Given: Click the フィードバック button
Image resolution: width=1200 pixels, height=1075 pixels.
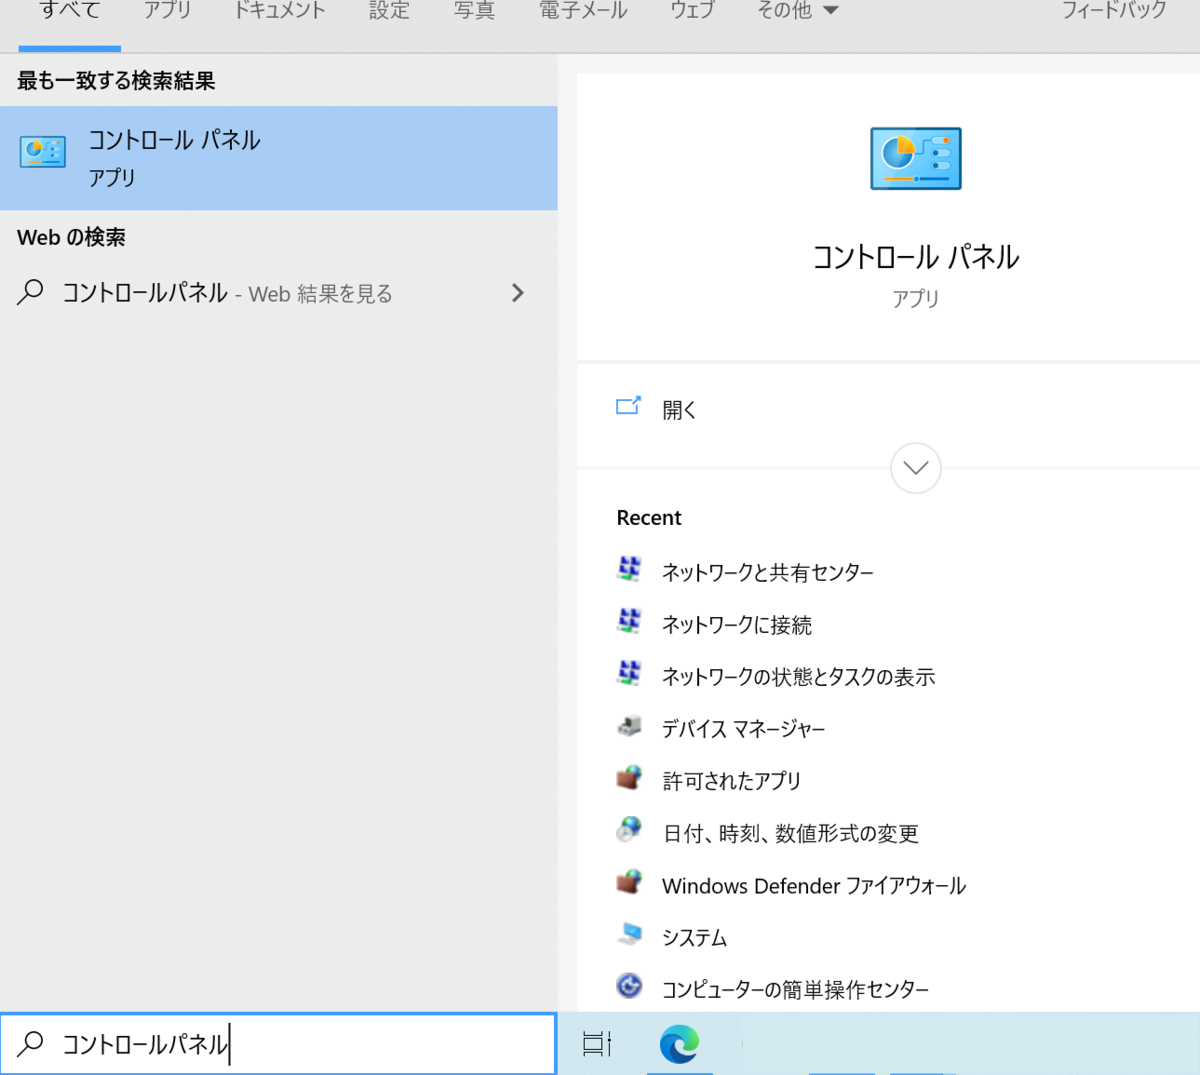Looking at the screenshot, I should coord(1114,11).
